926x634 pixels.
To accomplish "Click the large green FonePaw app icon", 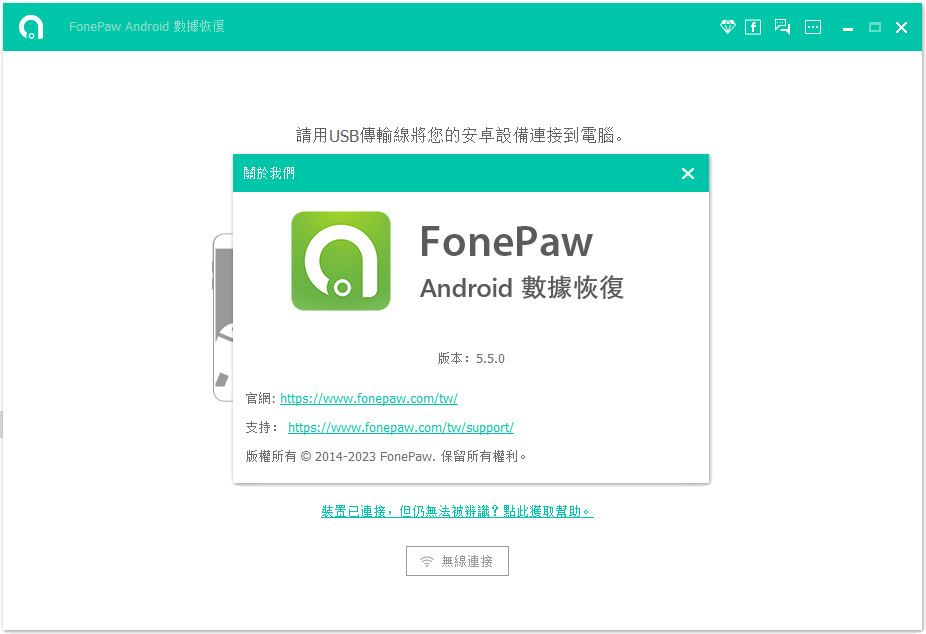I will tap(341, 261).
